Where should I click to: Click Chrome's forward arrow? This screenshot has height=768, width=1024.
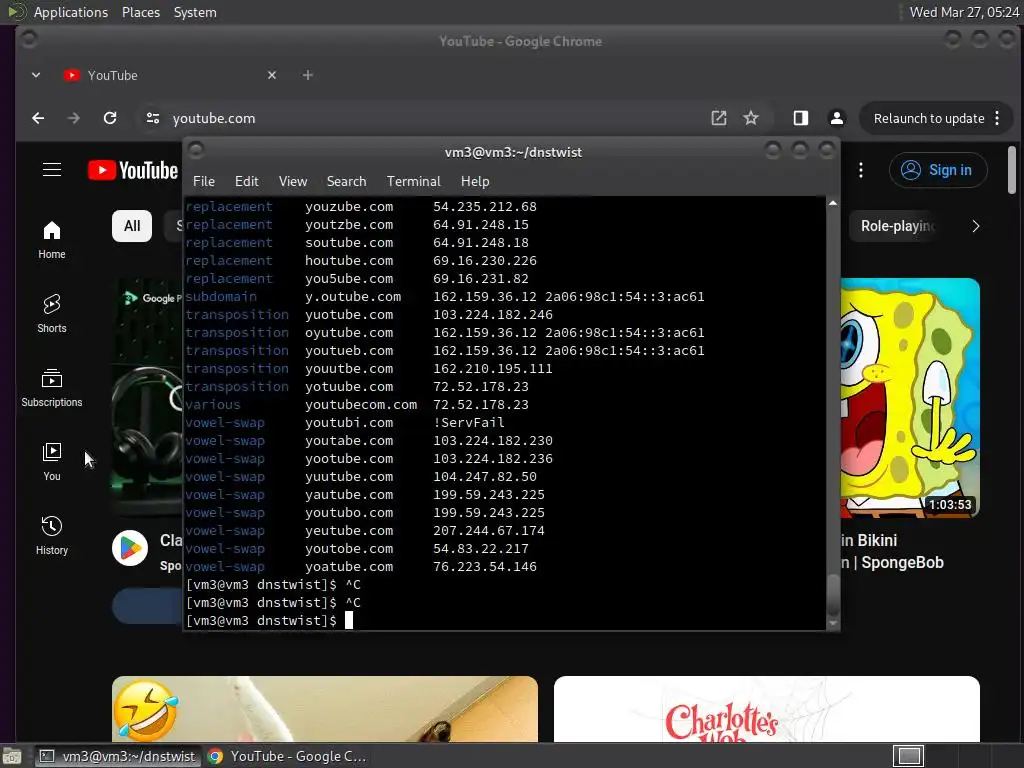point(74,118)
